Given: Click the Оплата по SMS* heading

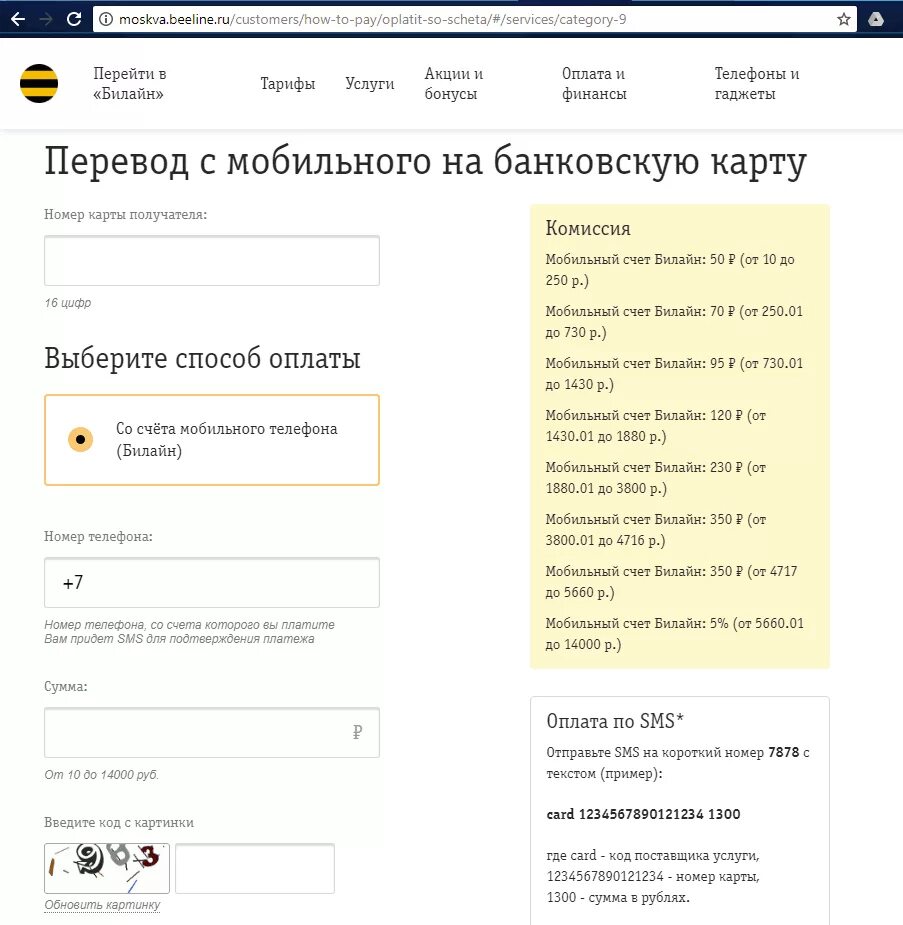Looking at the screenshot, I should 615,721.
